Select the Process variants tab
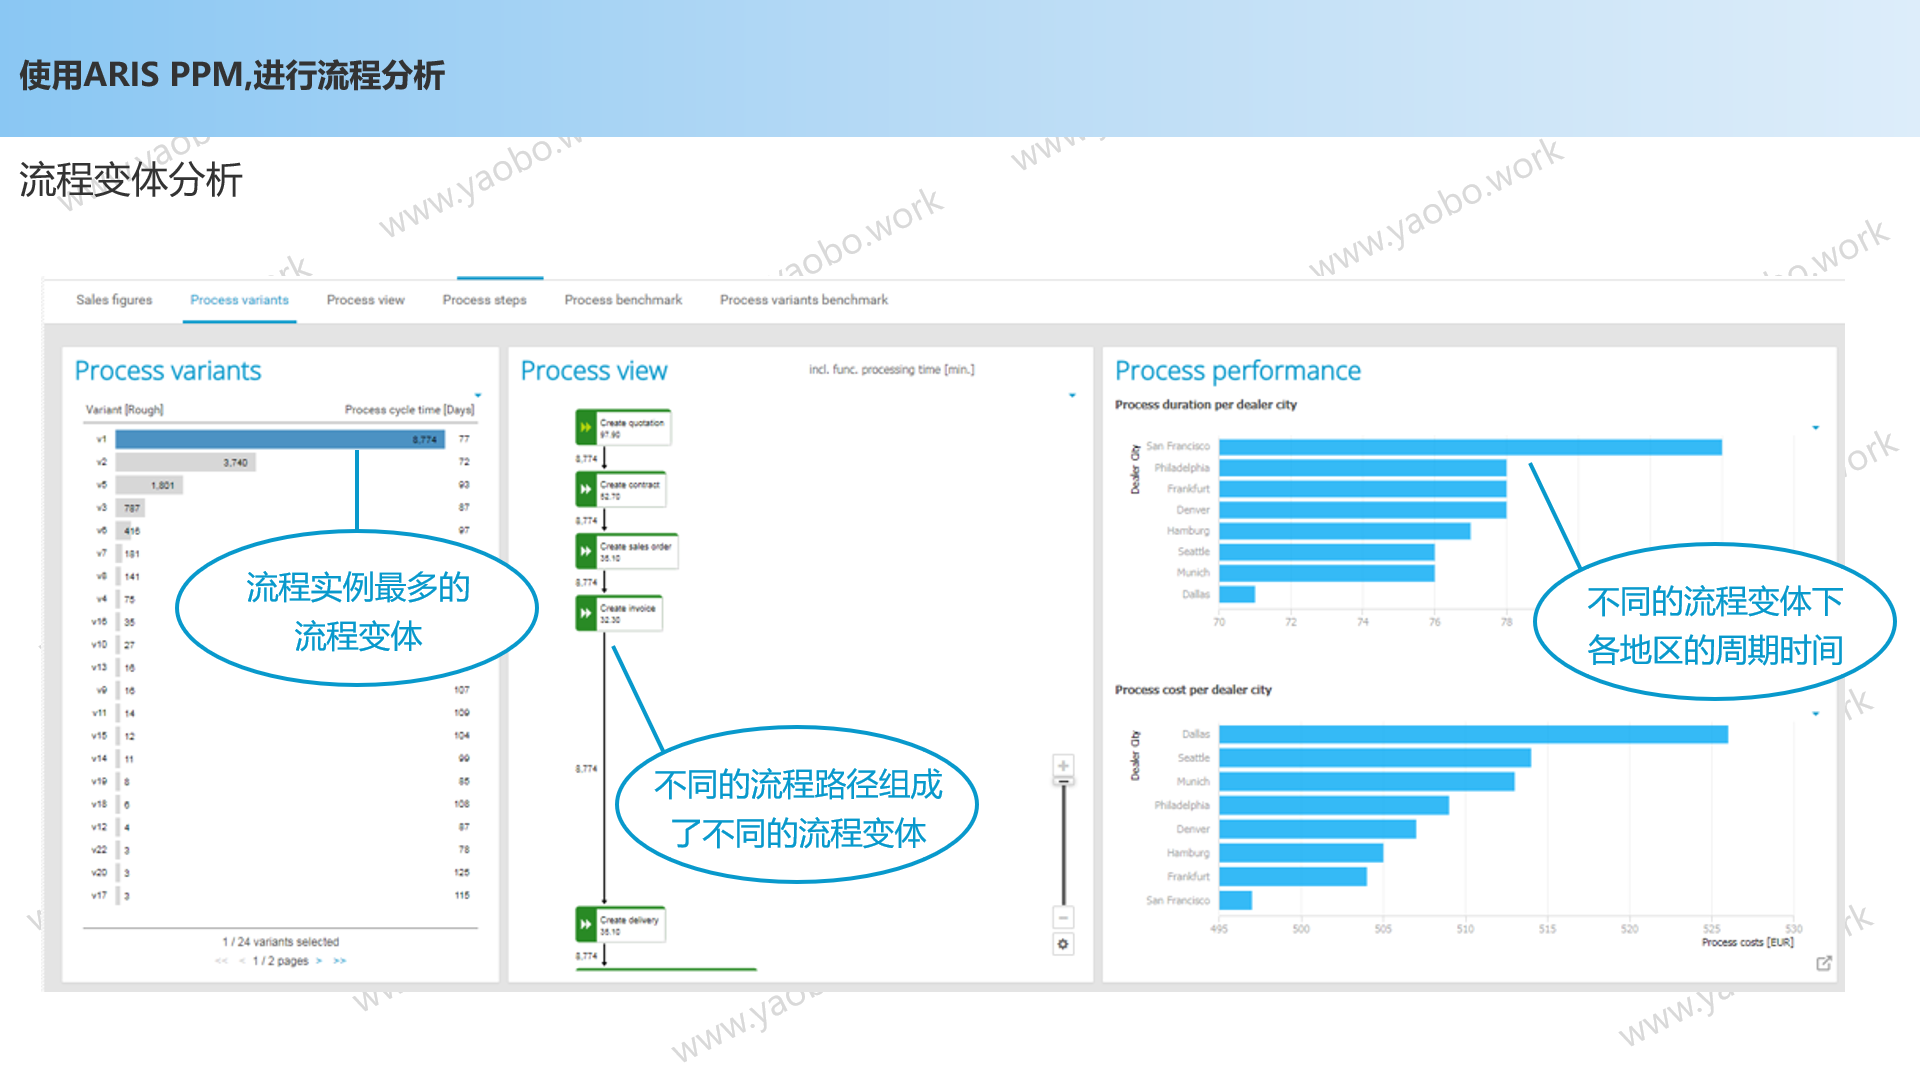The image size is (1920, 1080). pos(239,300)
